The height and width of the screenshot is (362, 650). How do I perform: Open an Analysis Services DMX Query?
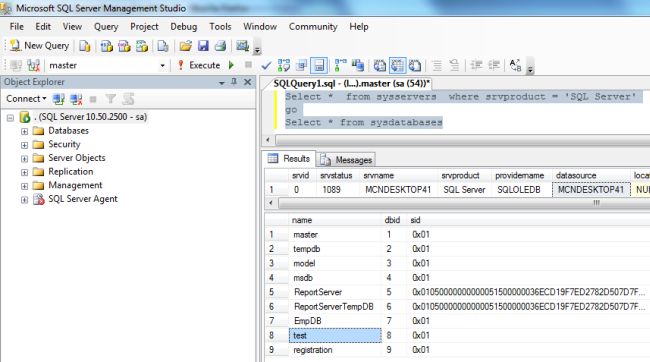pyautogui.click(x=124, y=46)
